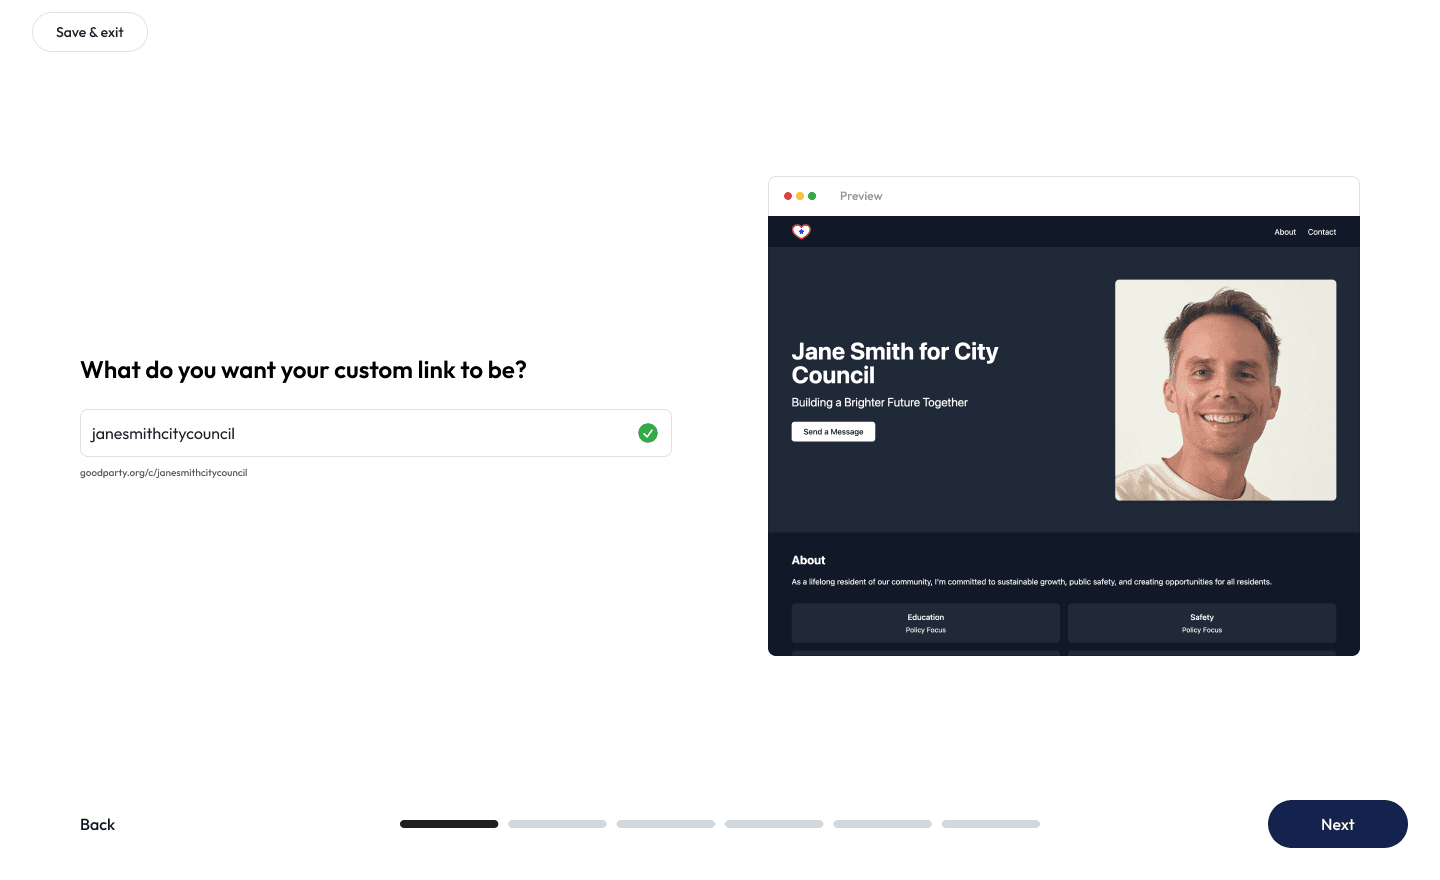Go Back to the previous step
Screen dimensions: 1440x880
[x=97, y=824]
